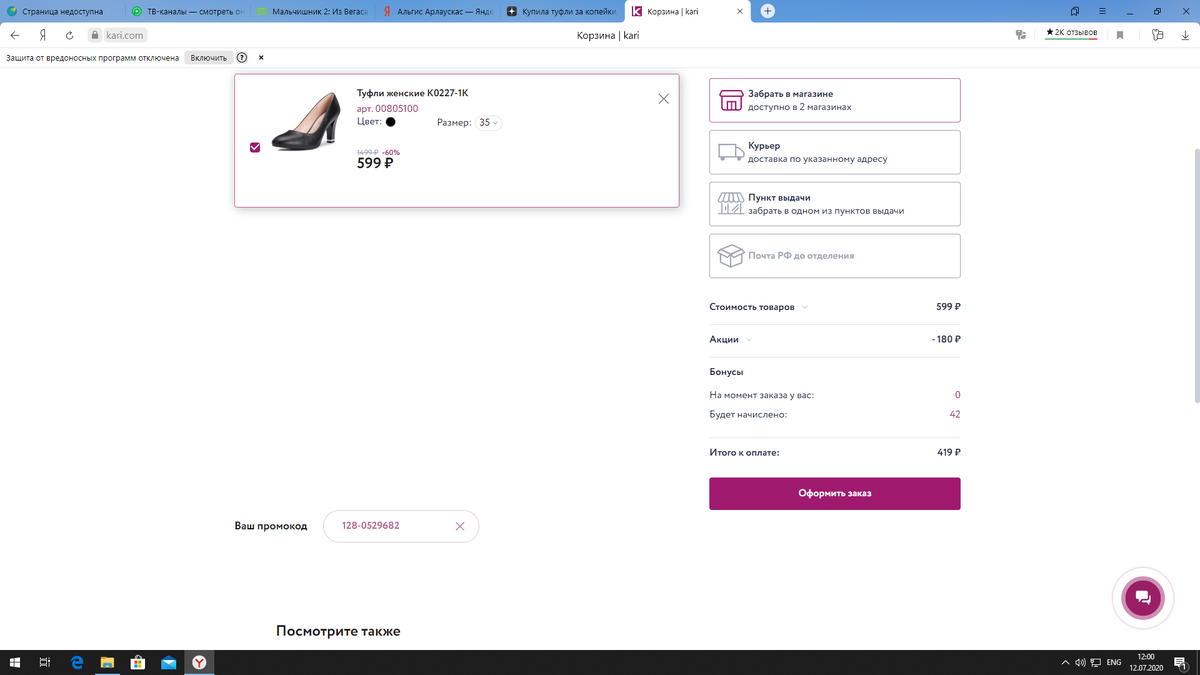The width and height of the screenshot is (1200, 675).
Task: Select the Пункт выдачи pickup point icon
Action: point(728,203)
